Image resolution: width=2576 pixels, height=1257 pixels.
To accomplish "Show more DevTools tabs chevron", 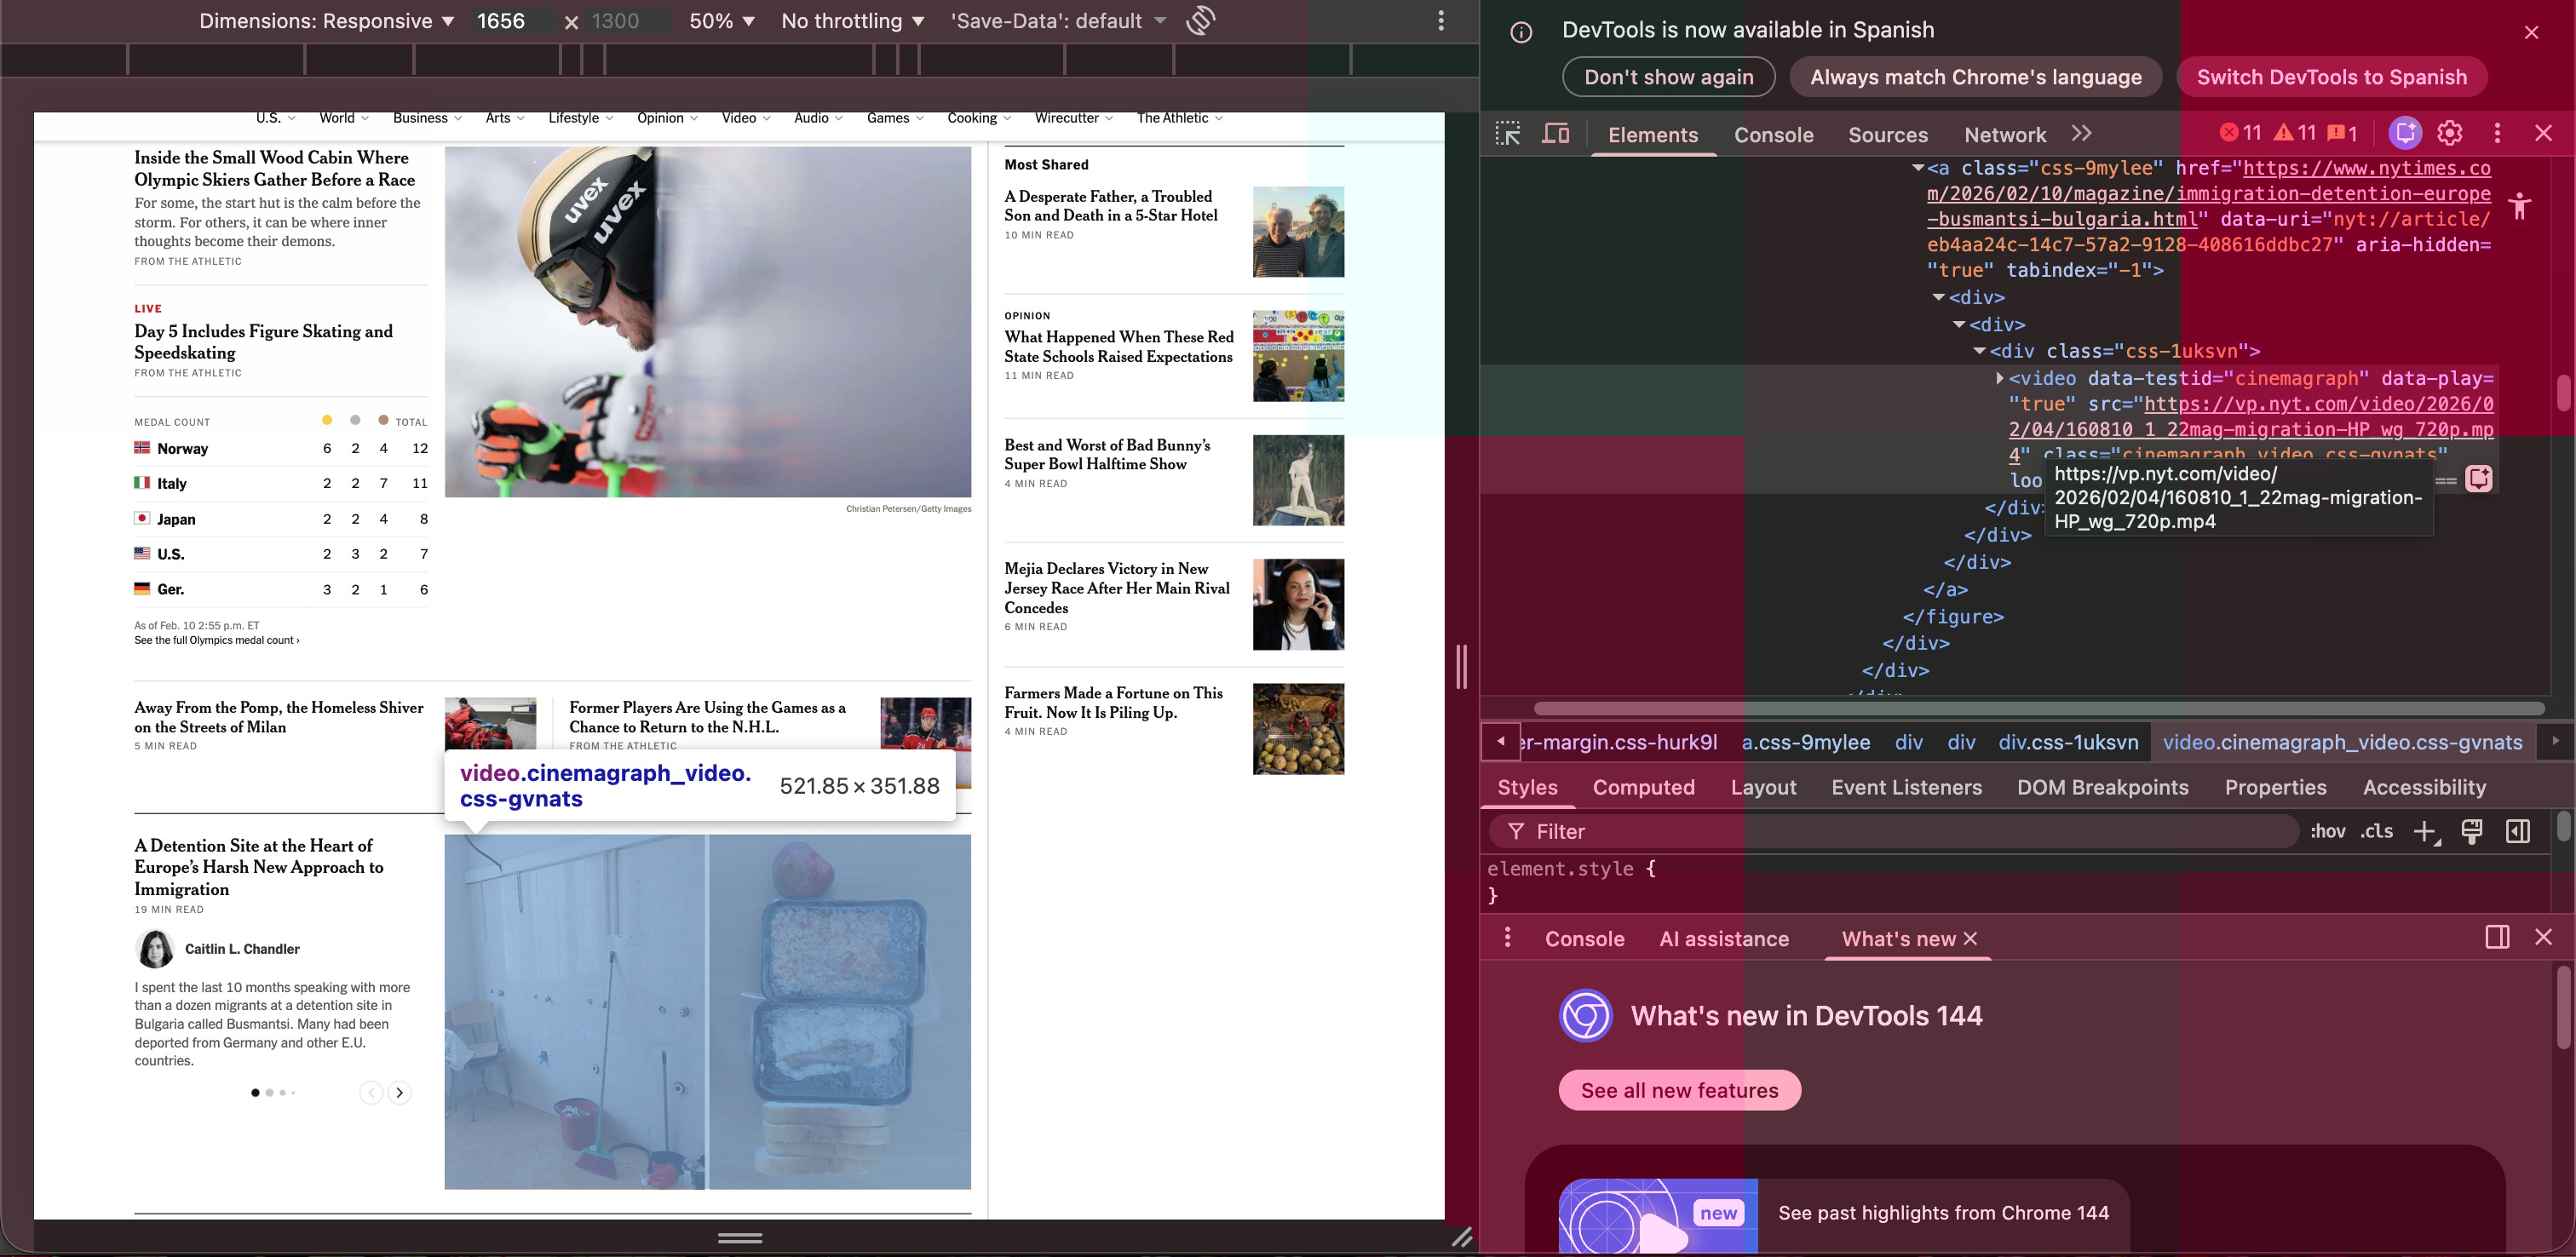I will click(2082, 133).
